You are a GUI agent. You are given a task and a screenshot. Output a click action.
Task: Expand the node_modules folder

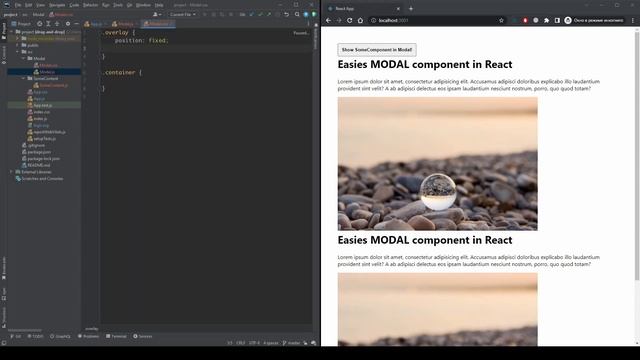pos(18,38)
